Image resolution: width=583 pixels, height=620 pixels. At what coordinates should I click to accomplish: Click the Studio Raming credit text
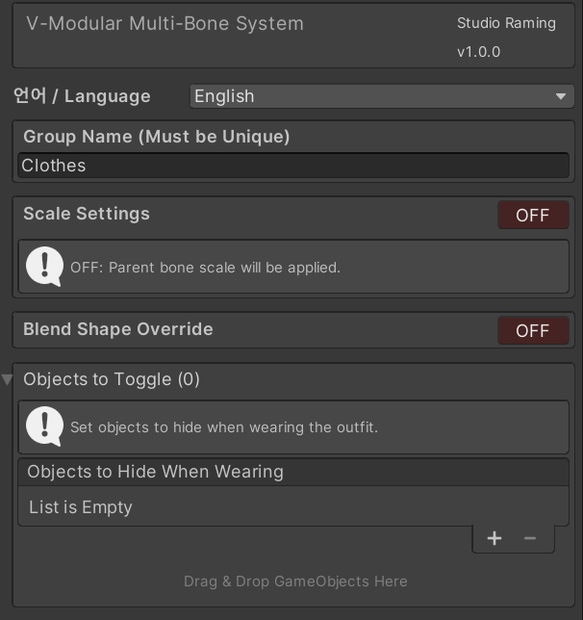point(506,23)
